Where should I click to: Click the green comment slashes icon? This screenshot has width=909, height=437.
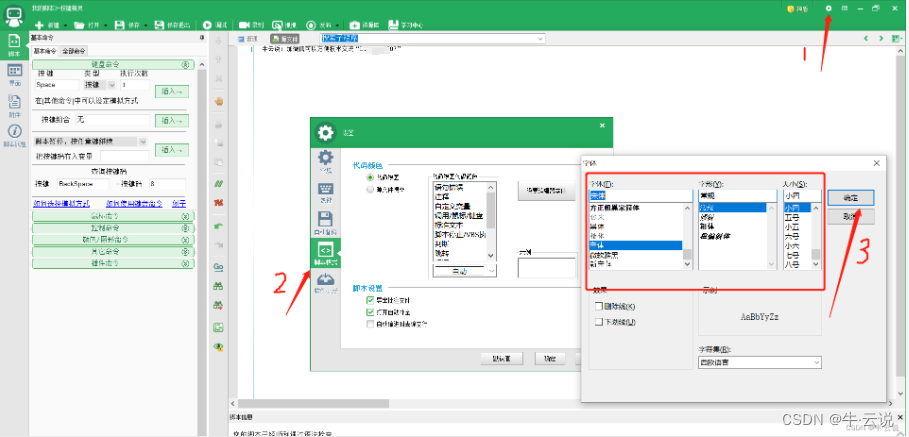(x=219, y=183)
